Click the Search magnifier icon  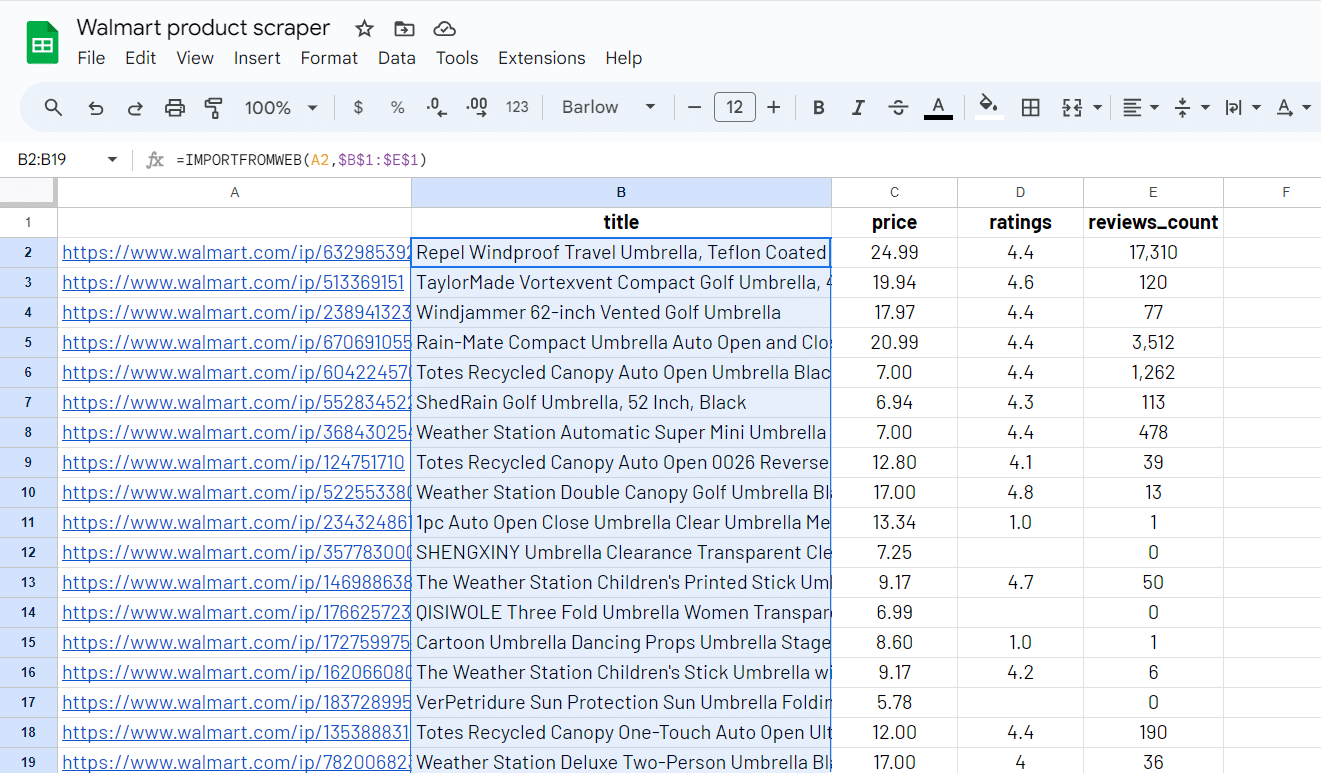pyautogui.click(x=54, y=108)
